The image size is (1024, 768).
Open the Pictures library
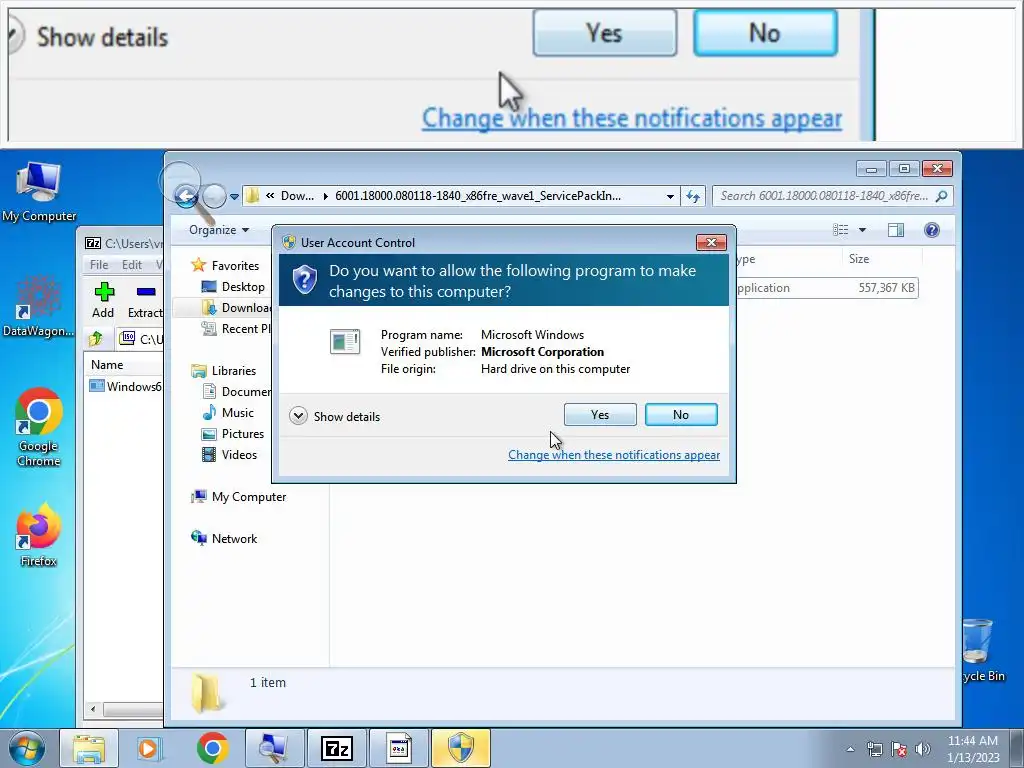click(233, 434)
